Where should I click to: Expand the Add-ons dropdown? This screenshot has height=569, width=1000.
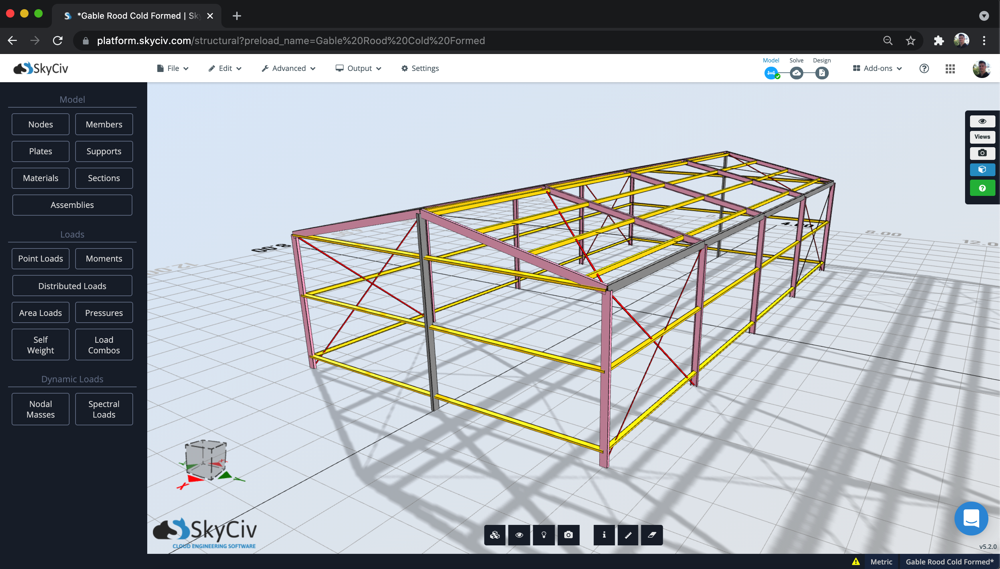(x=878, y=68)
